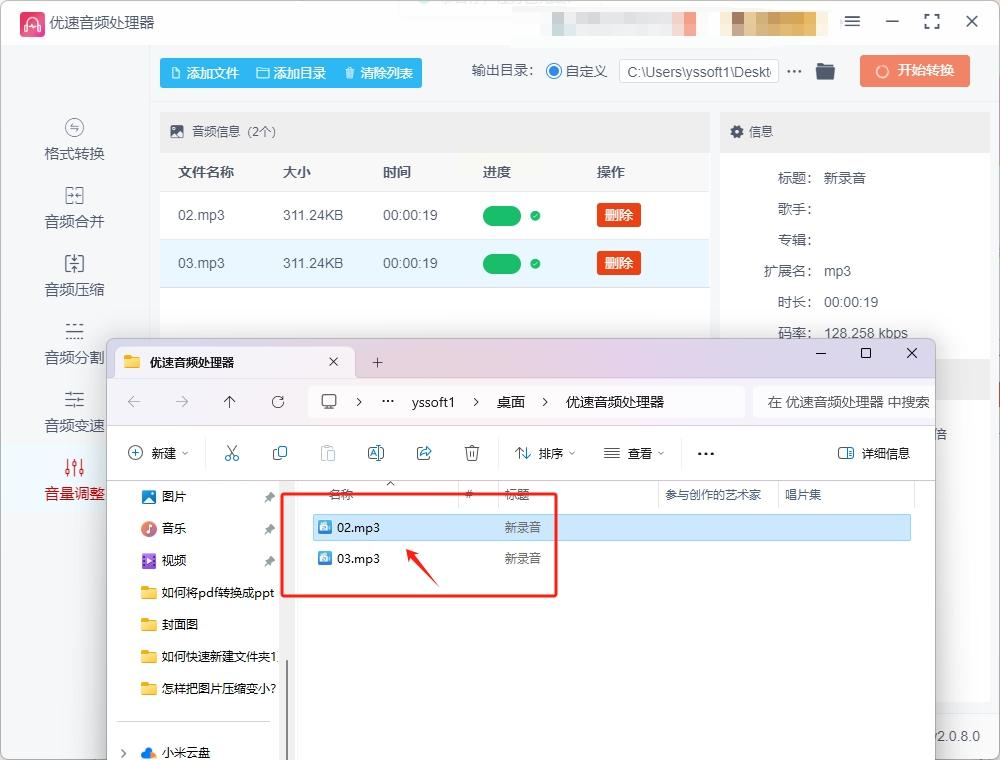
Task: Open the 封面图 folder
Action: tap(170, 625)
